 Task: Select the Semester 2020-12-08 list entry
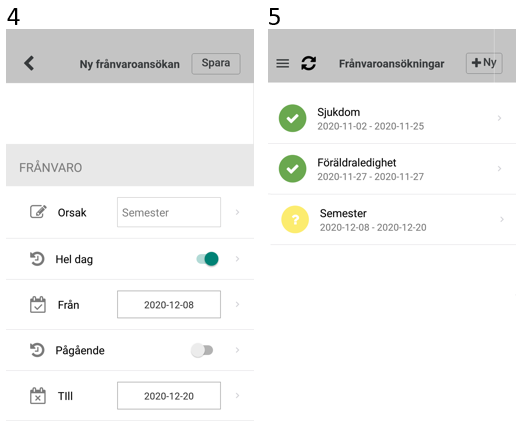tap(393, 219)
